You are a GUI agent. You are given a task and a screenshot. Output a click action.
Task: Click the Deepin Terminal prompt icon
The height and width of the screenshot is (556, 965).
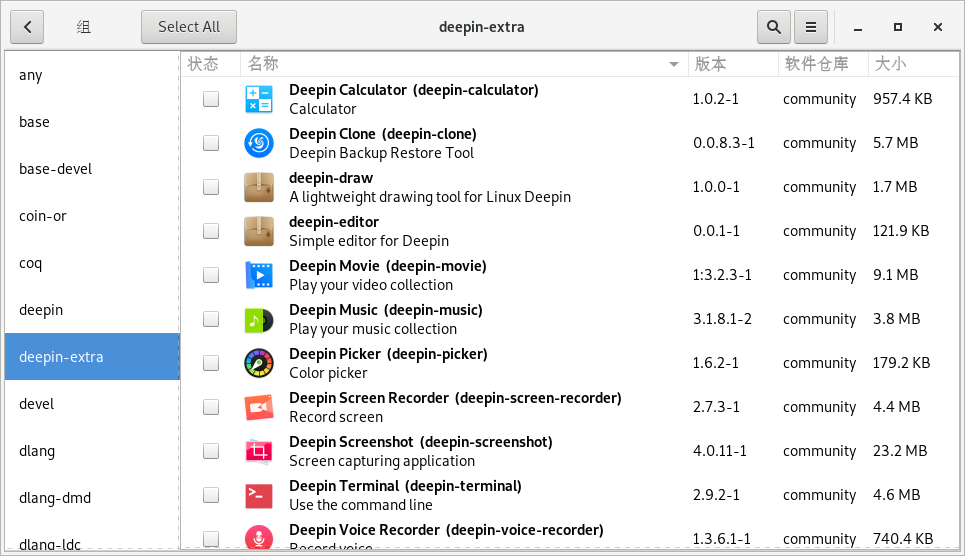258,495
